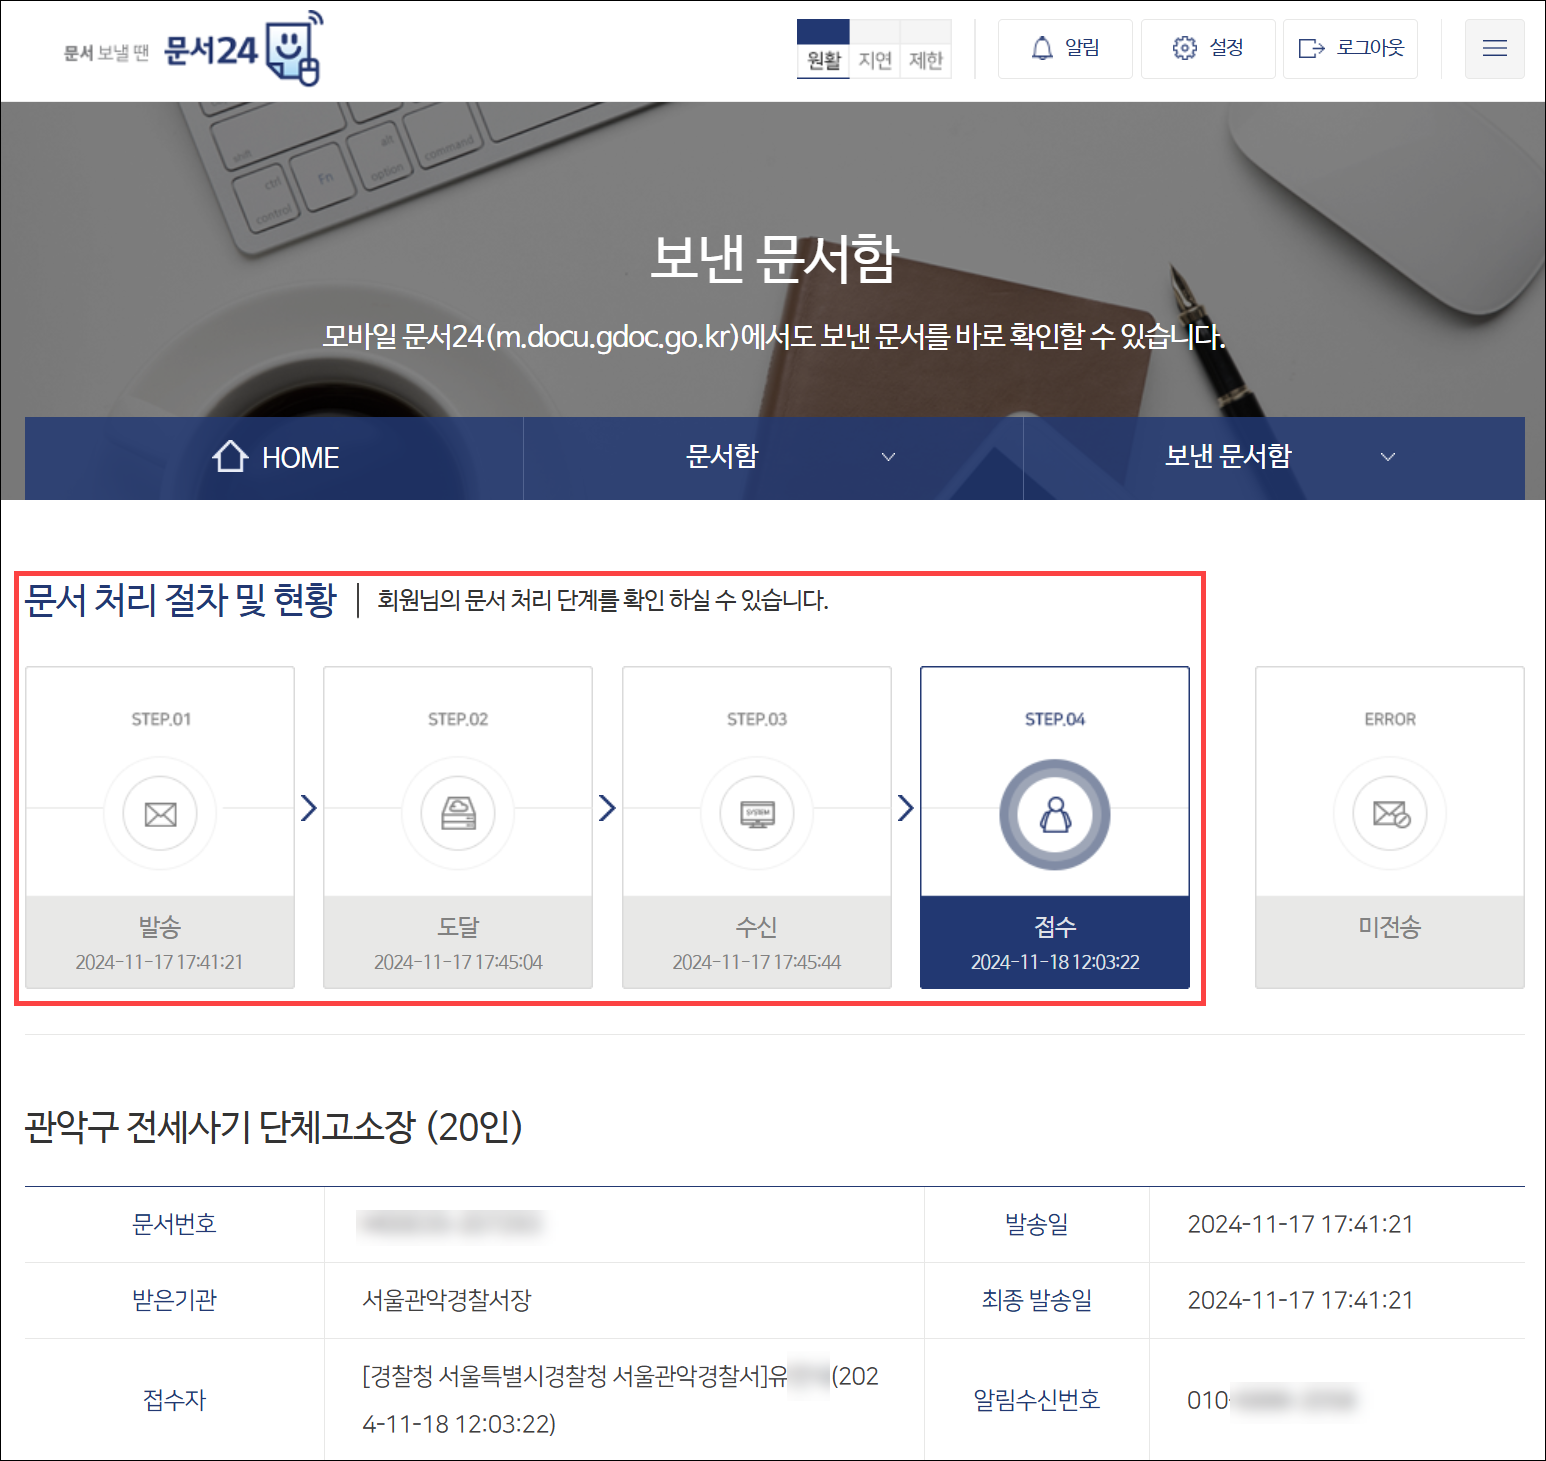Click the 문서번호 row label
Screen dimensions: 1546x1461
pyautogui.click(x=175, y=1224)
